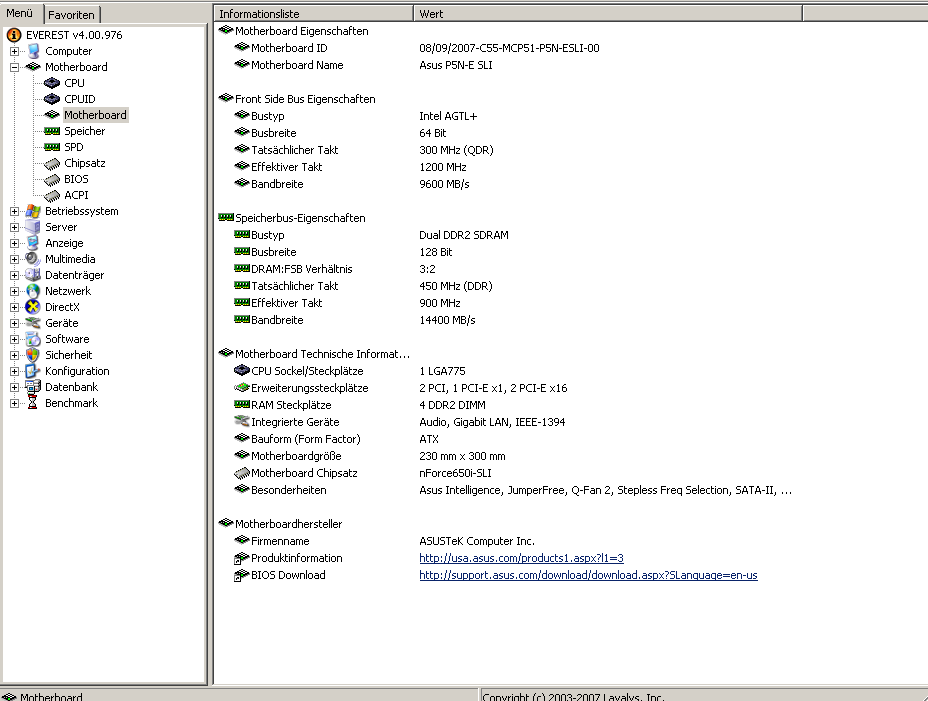Expand the Geräte tree node
This screenshot has height=701, width=928.
(x=15, y=323)
